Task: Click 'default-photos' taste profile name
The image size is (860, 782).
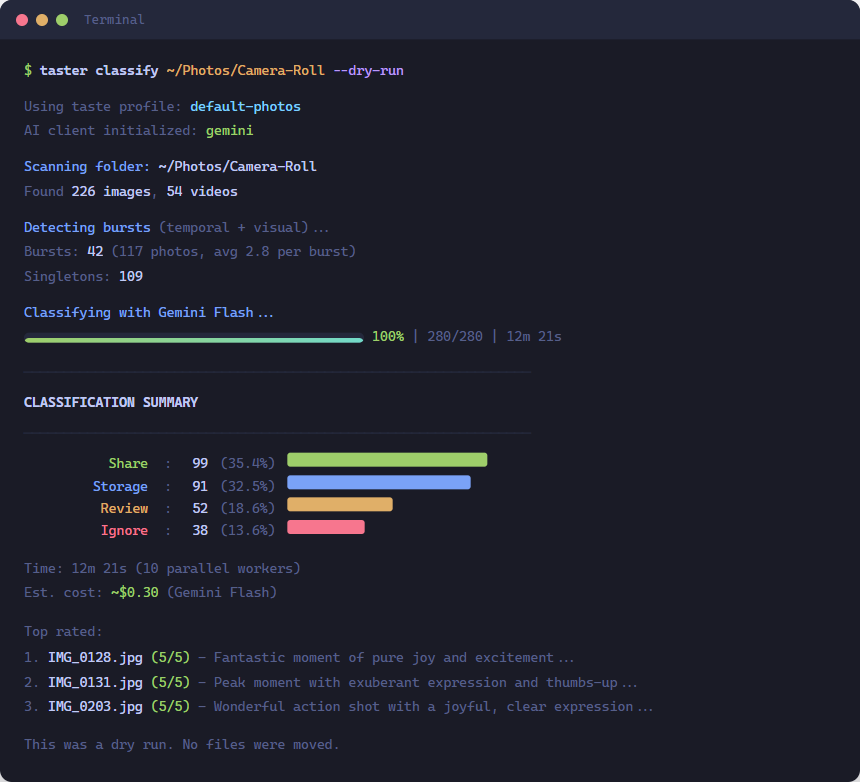Action: pyautogui.click(x=245, y=106)
